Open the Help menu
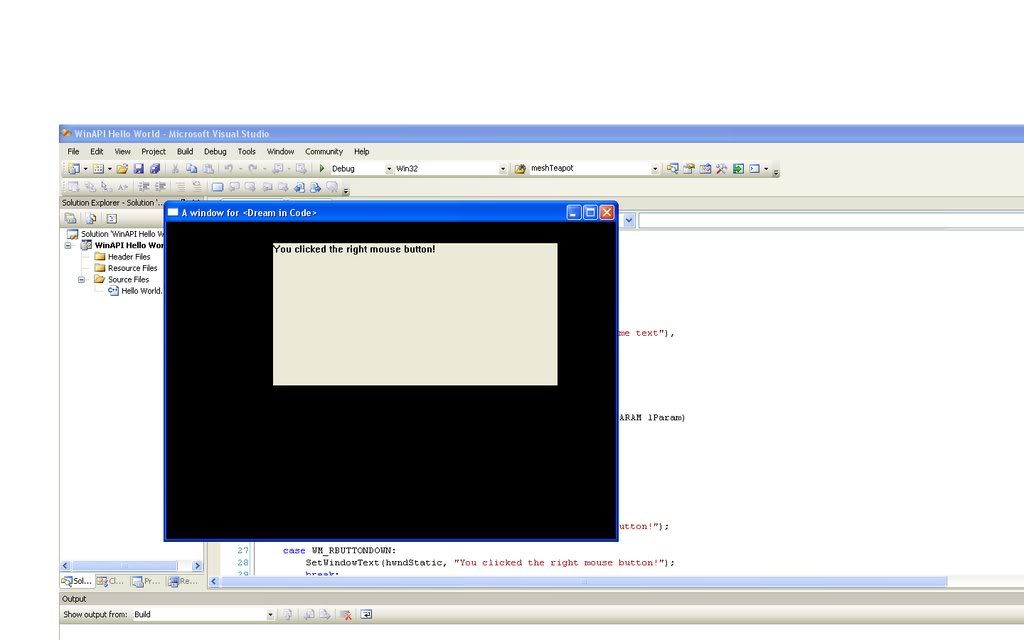The height and width of the screenshot is (640, 1024). (x=361, y=152)
